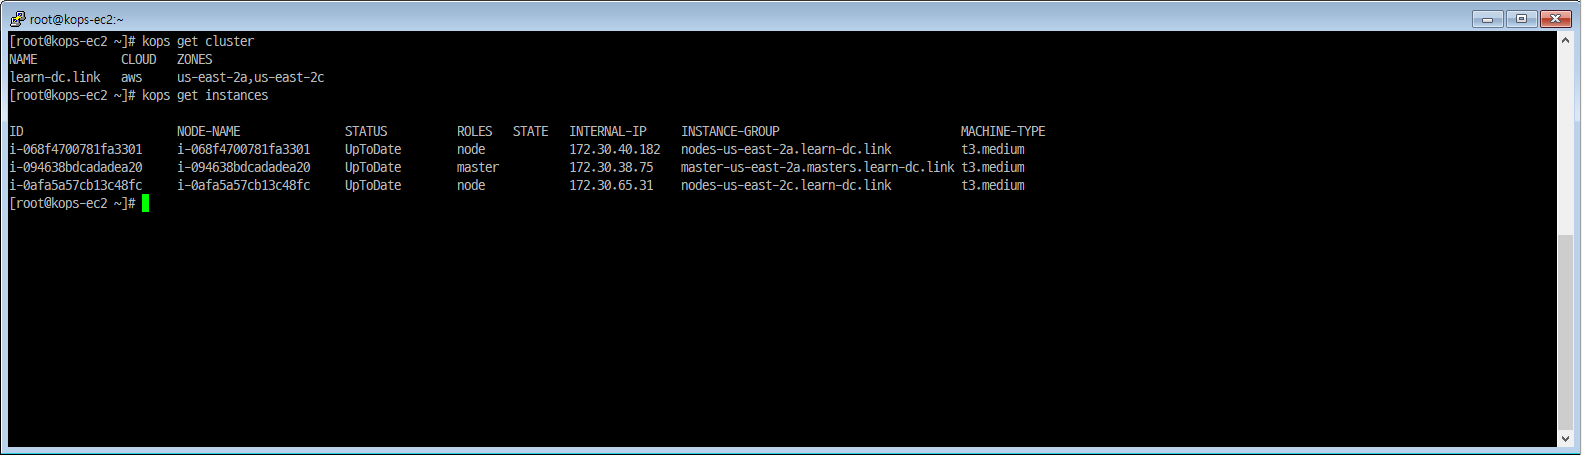The width and height of the screenshot is (1582, 455).
Task: Click the STATE column header
Action: 531,131
